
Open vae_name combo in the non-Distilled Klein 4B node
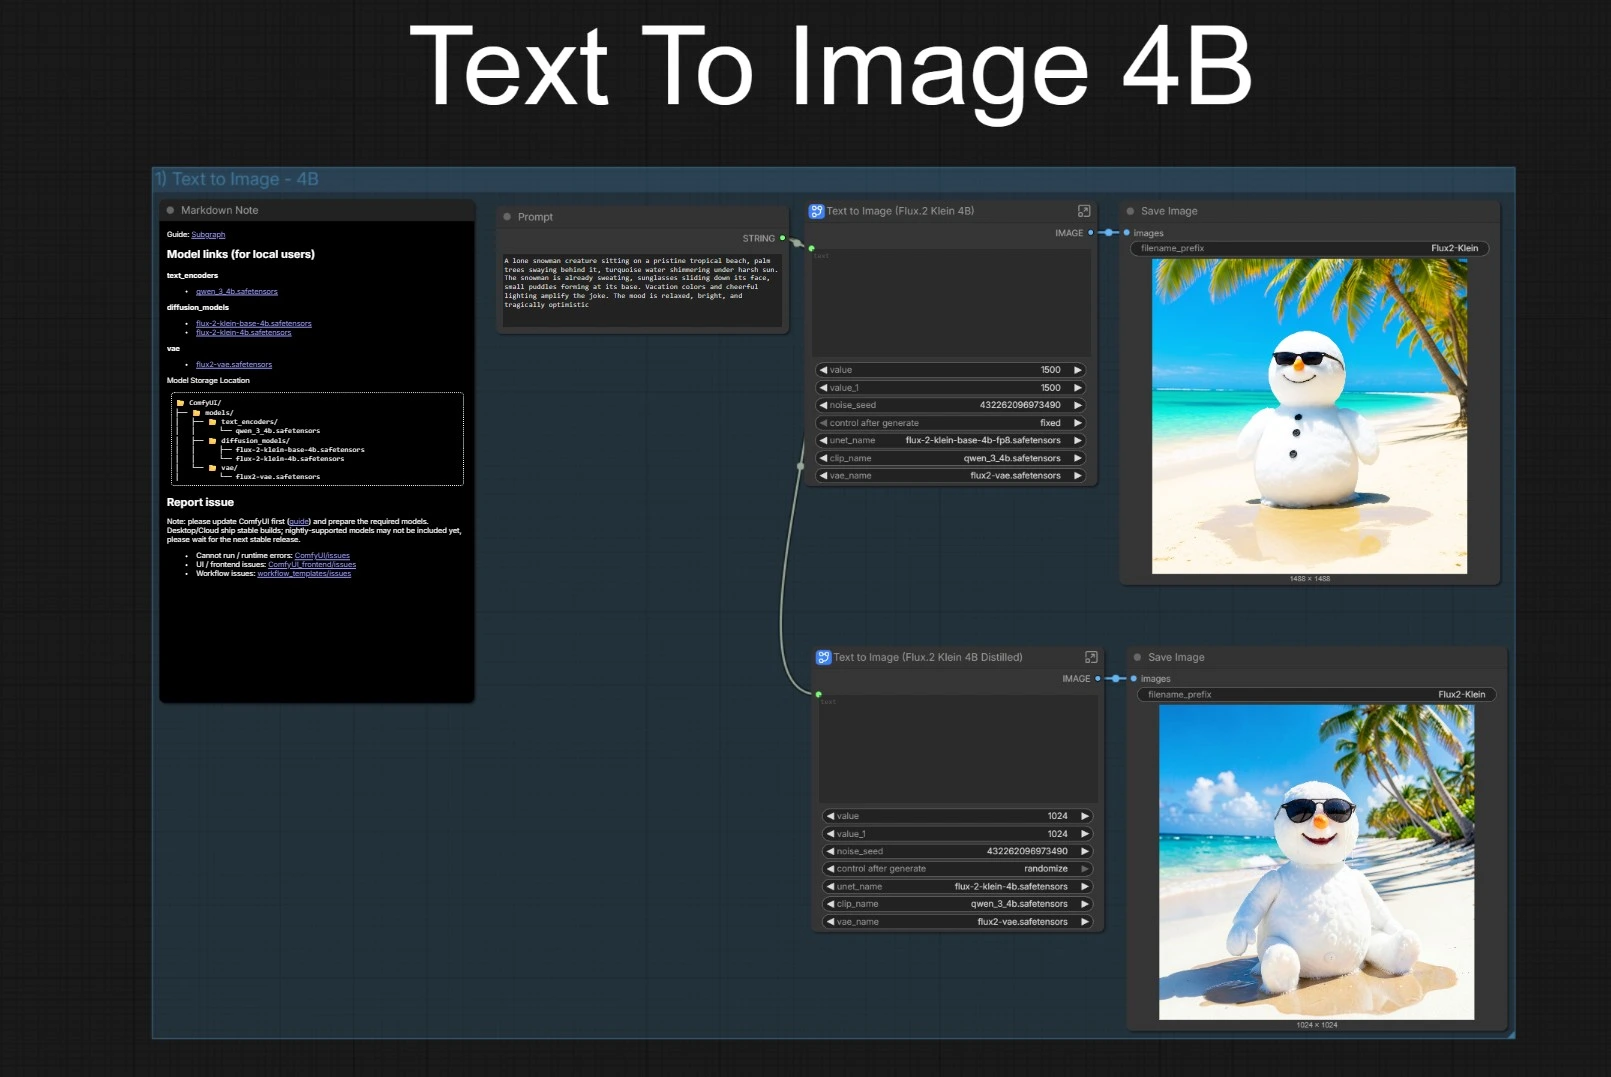point(950,476)
